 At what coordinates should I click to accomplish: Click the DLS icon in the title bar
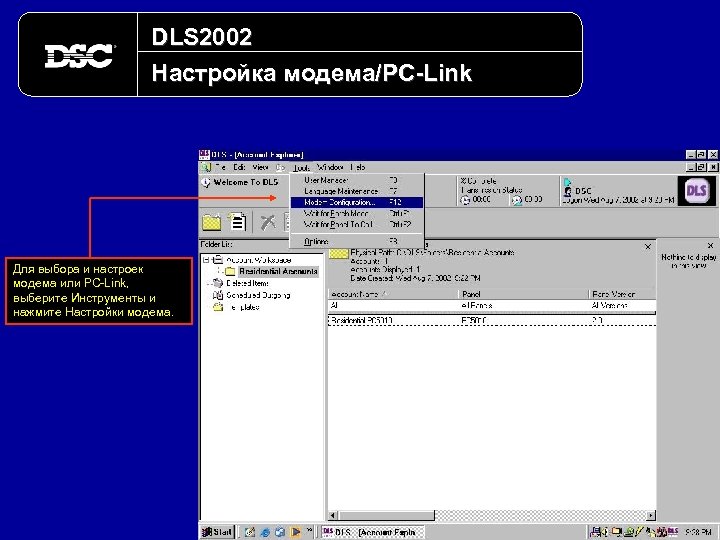coord(204,155)
